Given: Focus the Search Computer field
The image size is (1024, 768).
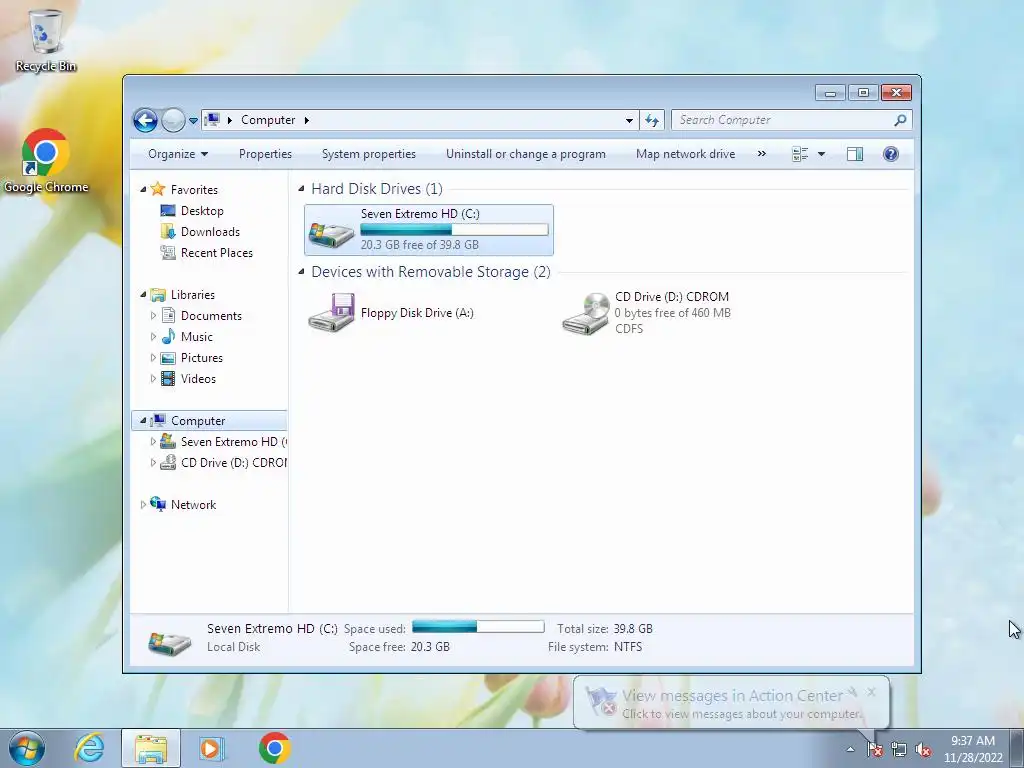Looking at the screenshot, I should pos(784,120).
